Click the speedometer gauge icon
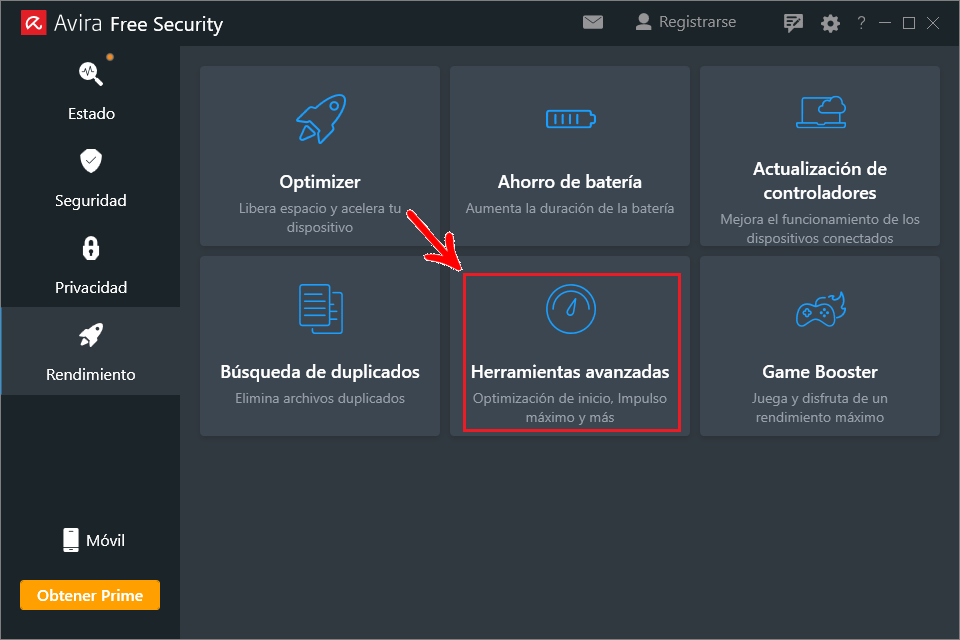The width and height of the screenshot is (960, 640). tap(571, 309)
